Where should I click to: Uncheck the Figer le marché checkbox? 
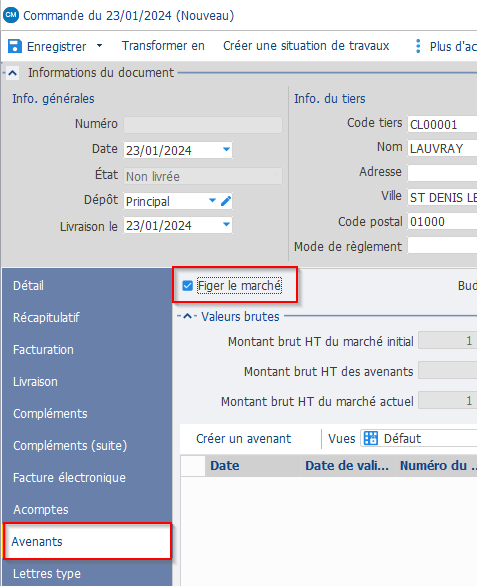(187, 286)
